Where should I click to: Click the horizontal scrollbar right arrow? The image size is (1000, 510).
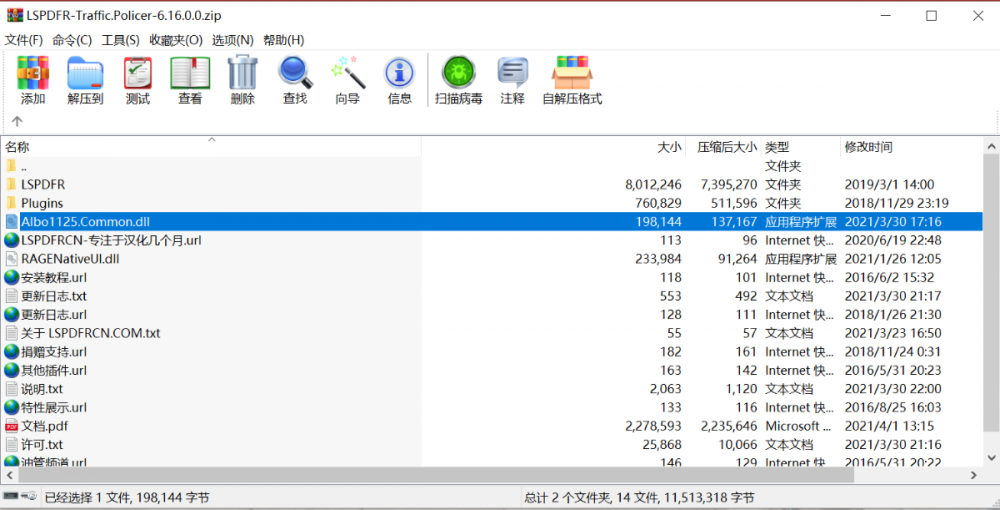[x=974, y=475]
